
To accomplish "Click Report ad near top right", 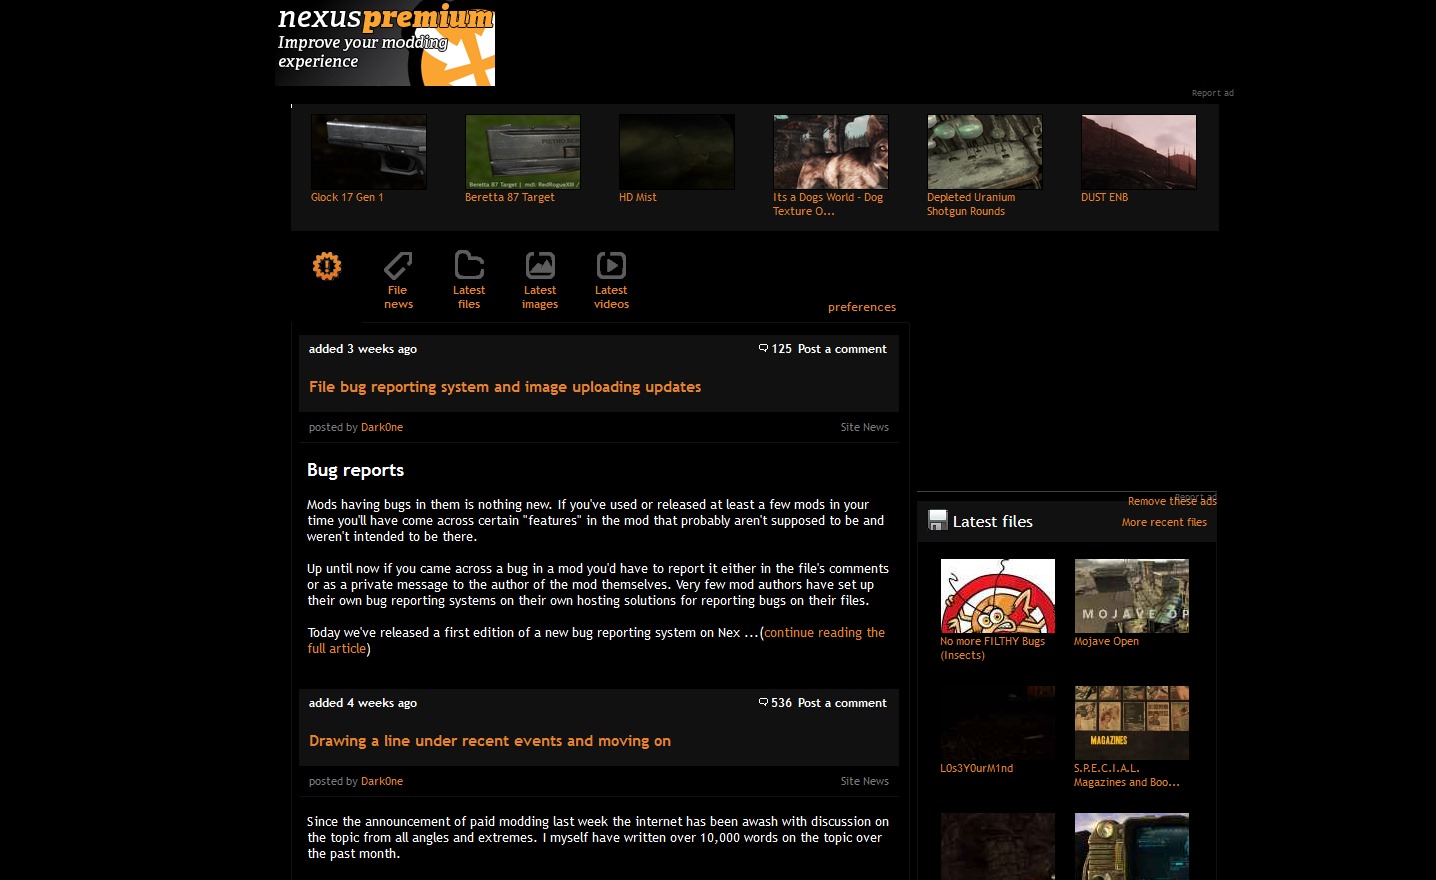I will pos(1212,93).
